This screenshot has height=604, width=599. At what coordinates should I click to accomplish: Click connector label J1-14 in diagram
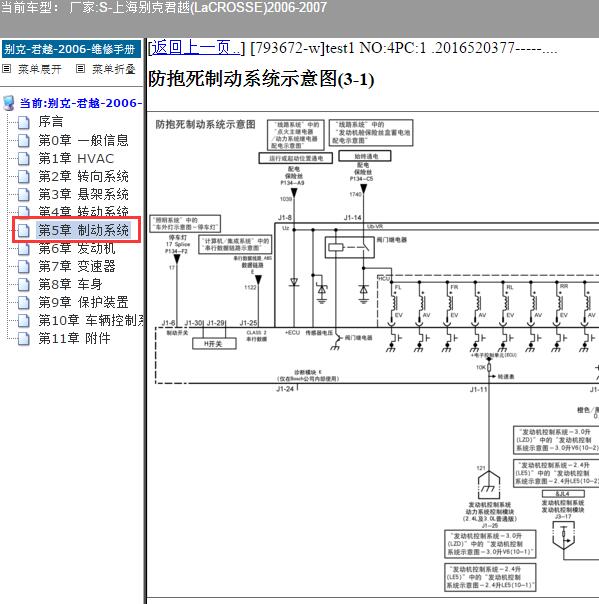(352, 218)
